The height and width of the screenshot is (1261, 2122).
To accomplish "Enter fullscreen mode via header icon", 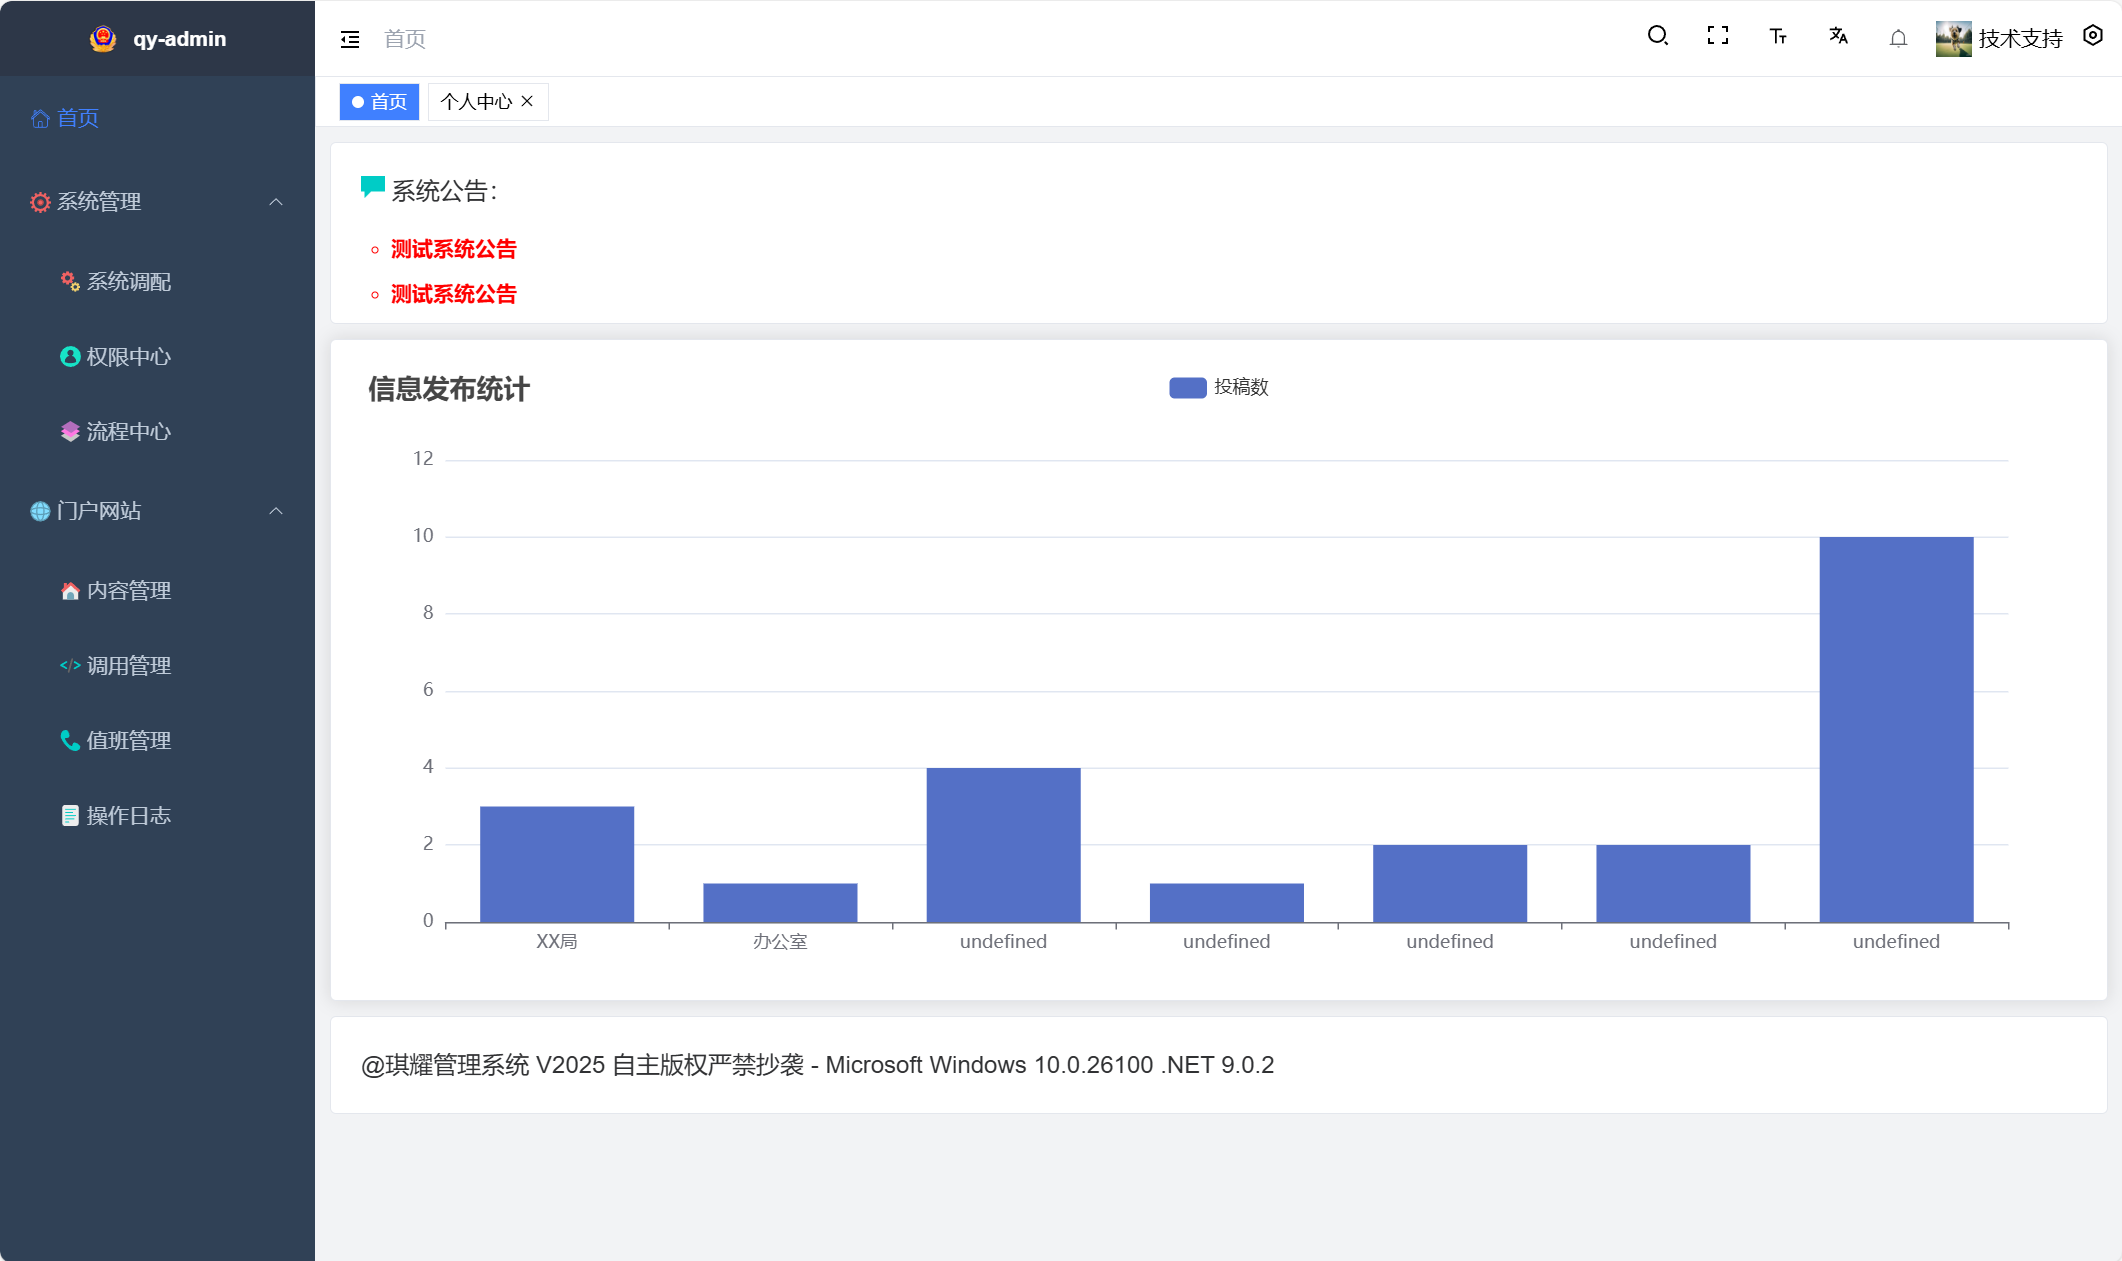I will tap(1717, 37).
